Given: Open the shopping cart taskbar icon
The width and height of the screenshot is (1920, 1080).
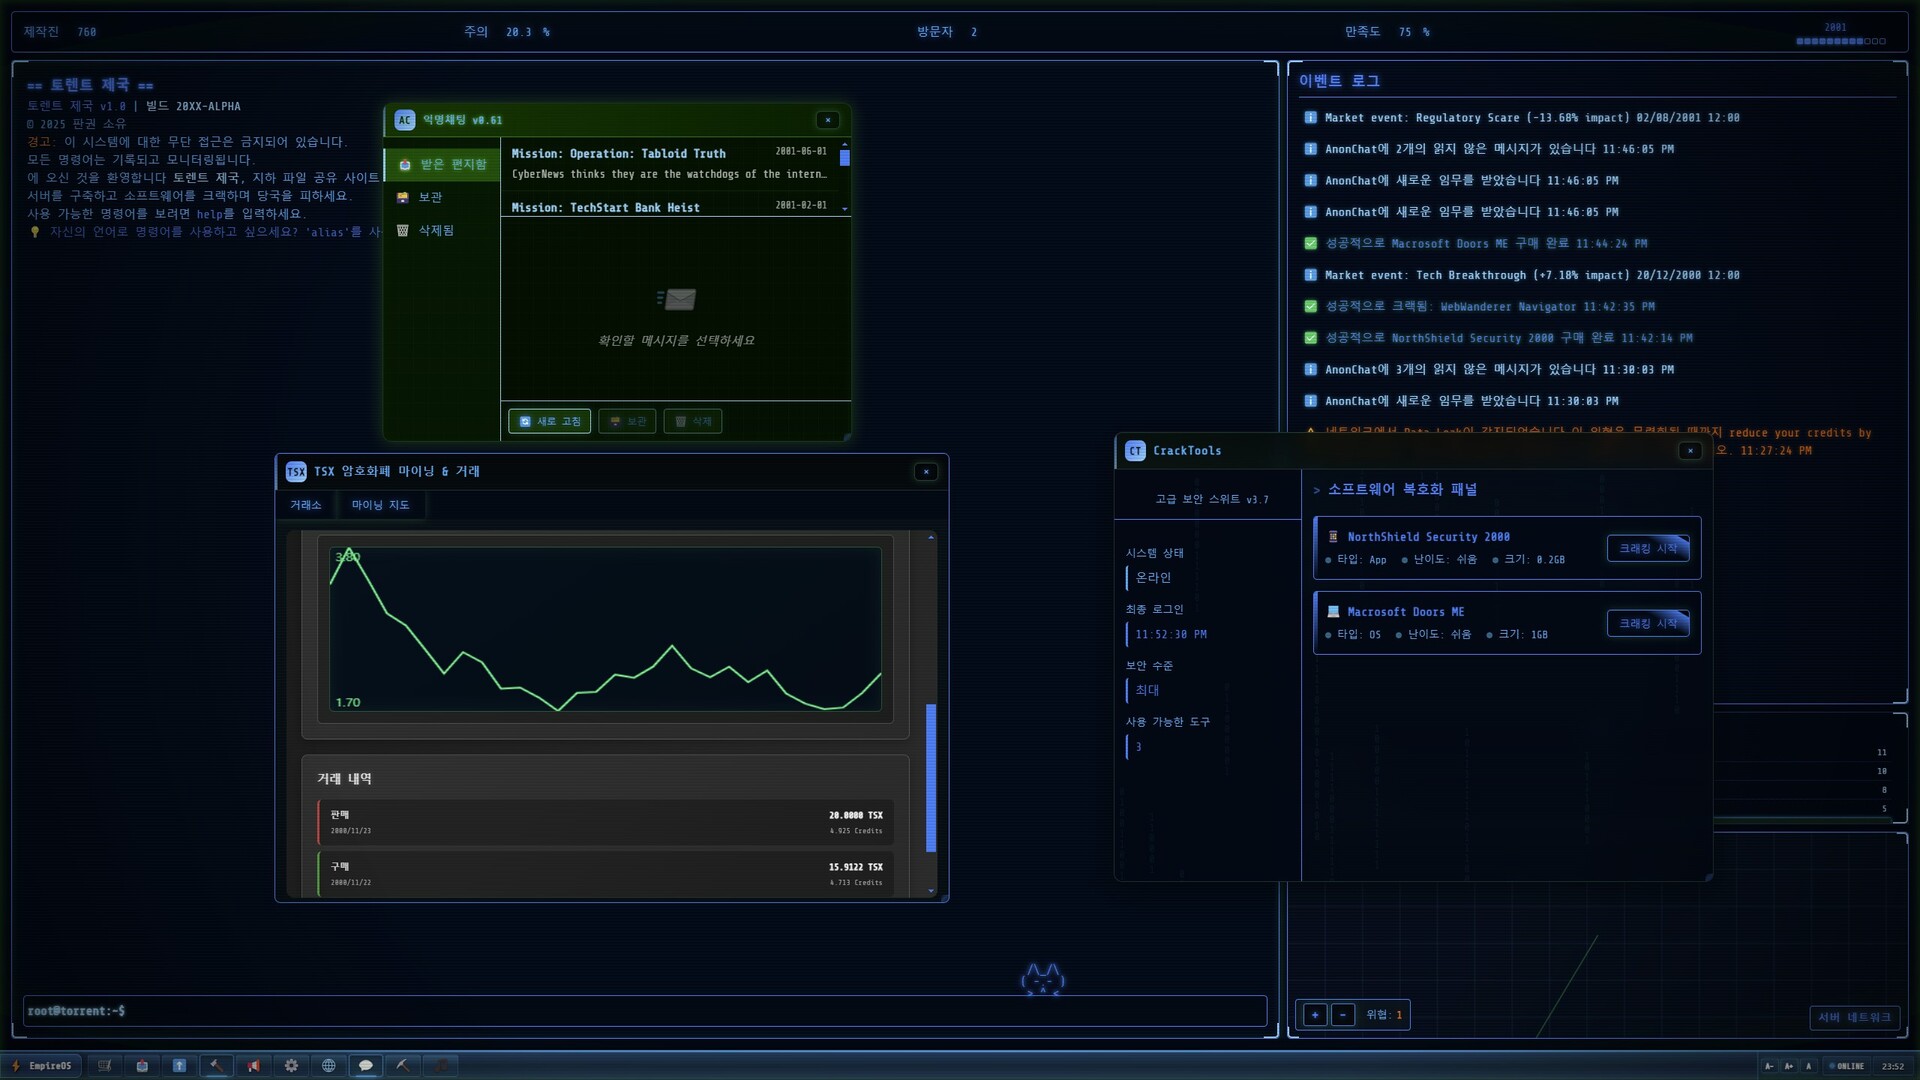Looking at the screenshot, I should pos(104,1066).
